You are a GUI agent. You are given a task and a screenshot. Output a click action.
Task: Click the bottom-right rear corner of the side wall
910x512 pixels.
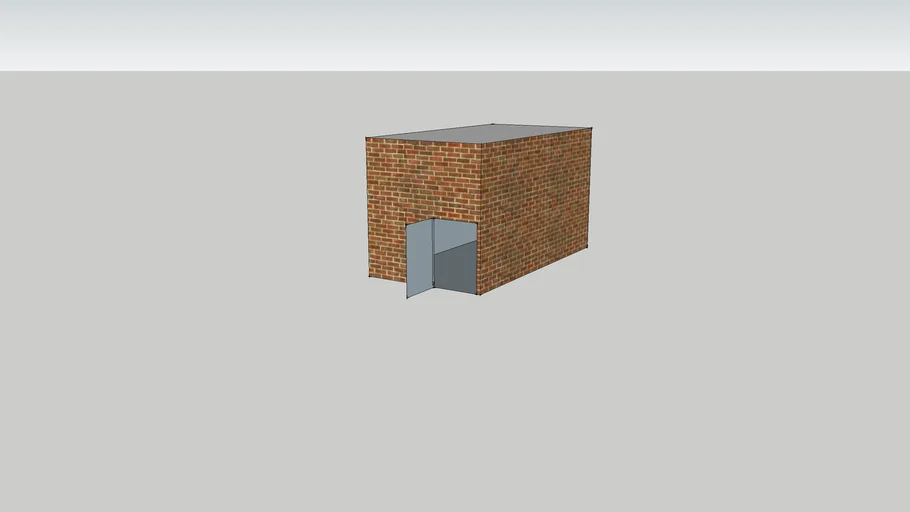click(x=587, y=247)
